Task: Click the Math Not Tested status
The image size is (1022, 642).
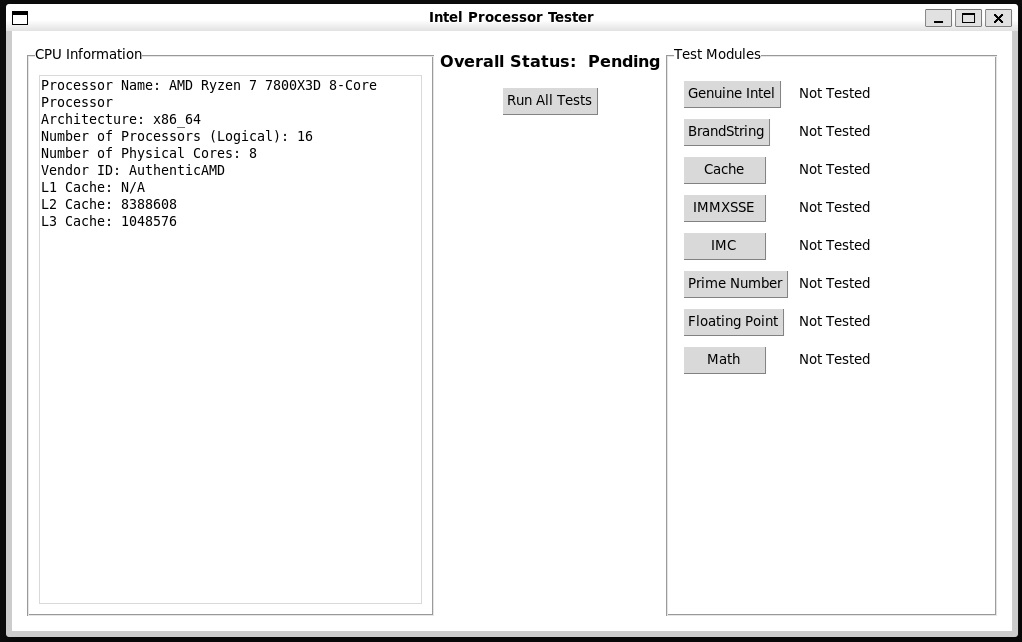Action: pyautogui.click(x=834, y=359)
